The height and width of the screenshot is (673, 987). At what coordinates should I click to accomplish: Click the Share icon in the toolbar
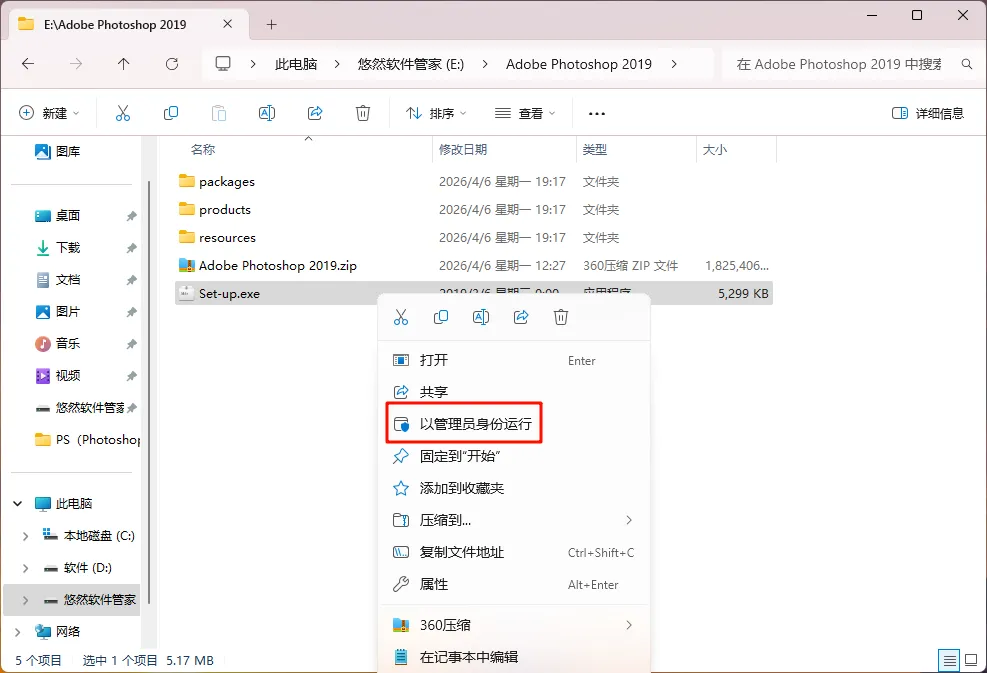coord(315,113)
